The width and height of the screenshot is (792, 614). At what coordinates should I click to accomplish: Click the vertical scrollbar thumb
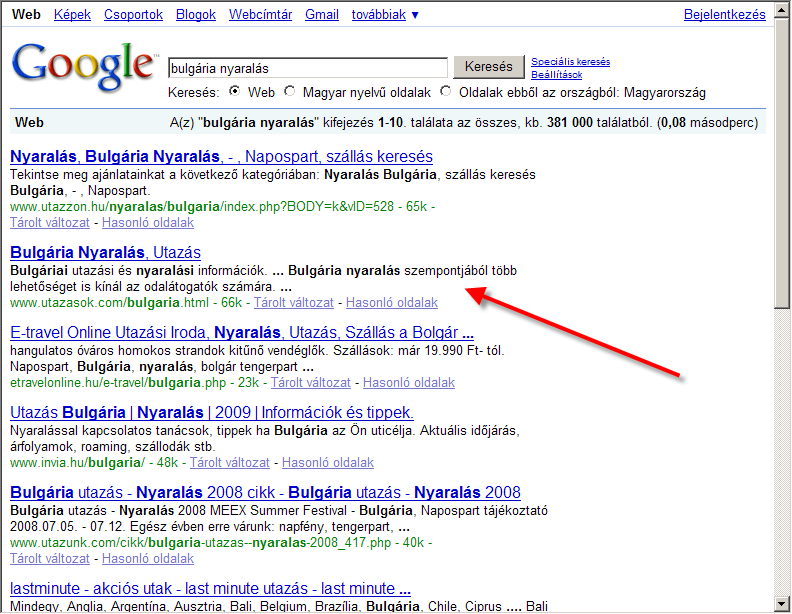click(782, 162)
